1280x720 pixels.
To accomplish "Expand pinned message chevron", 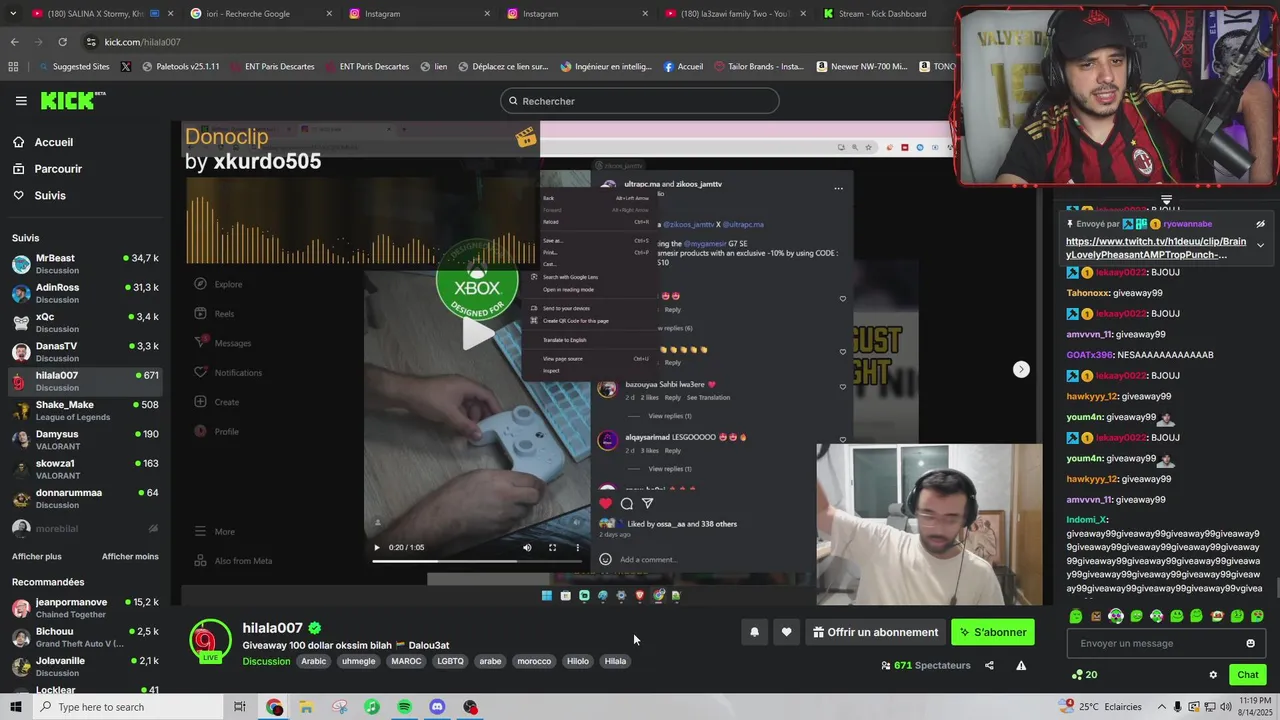I will (x=1260, y=245).
